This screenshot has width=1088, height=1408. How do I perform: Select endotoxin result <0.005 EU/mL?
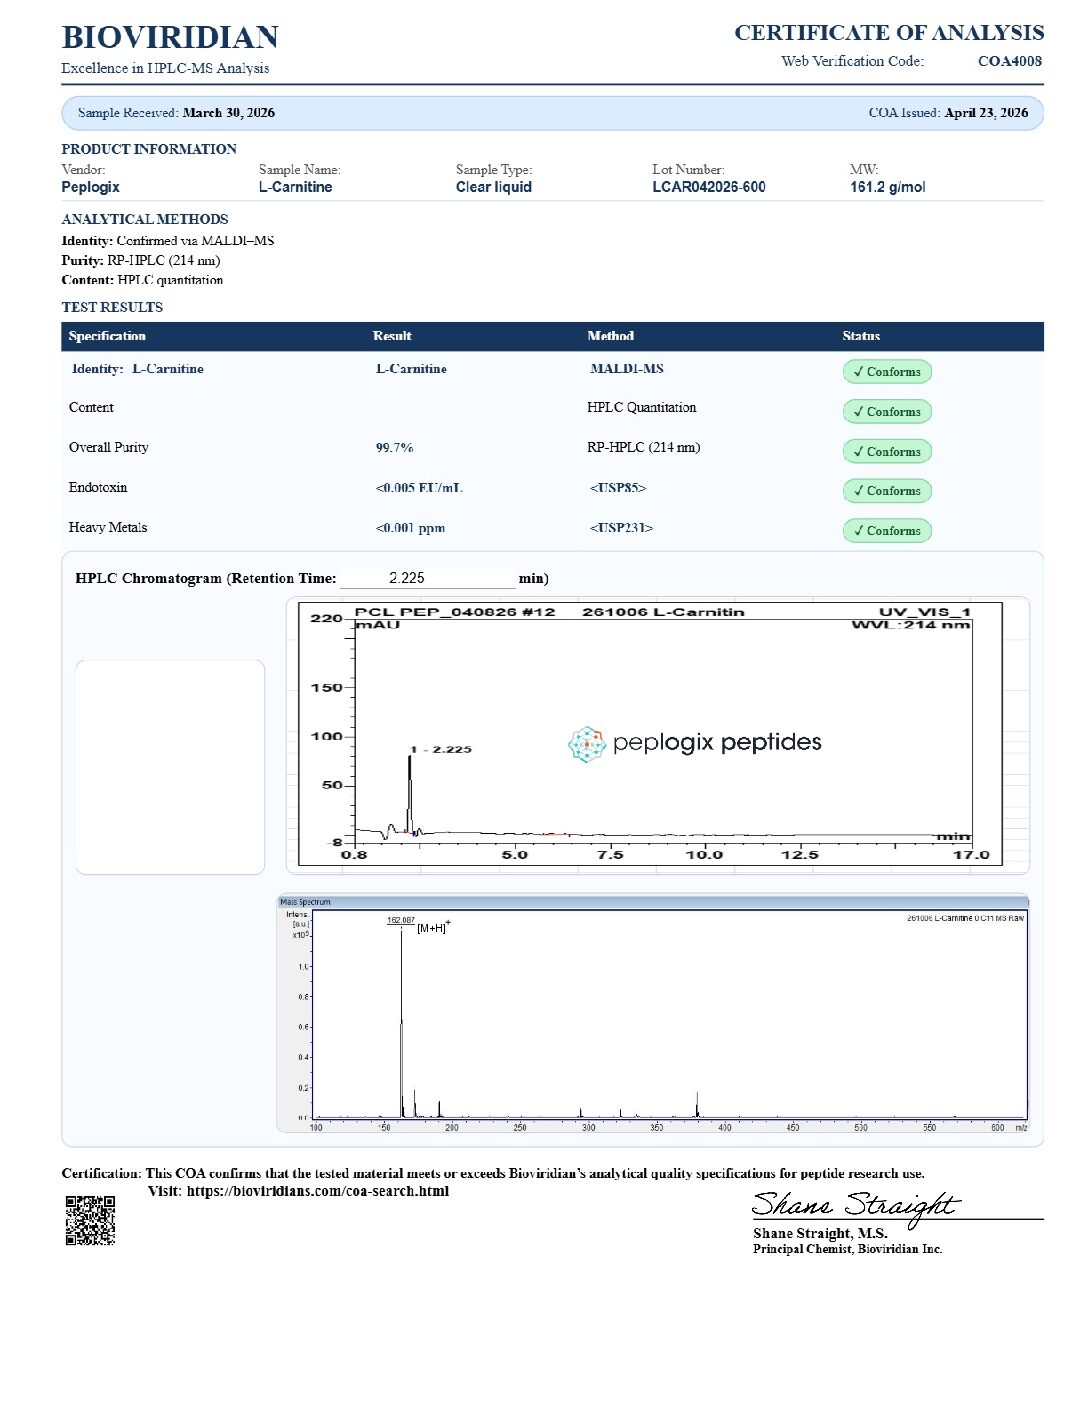pos(419,488)
